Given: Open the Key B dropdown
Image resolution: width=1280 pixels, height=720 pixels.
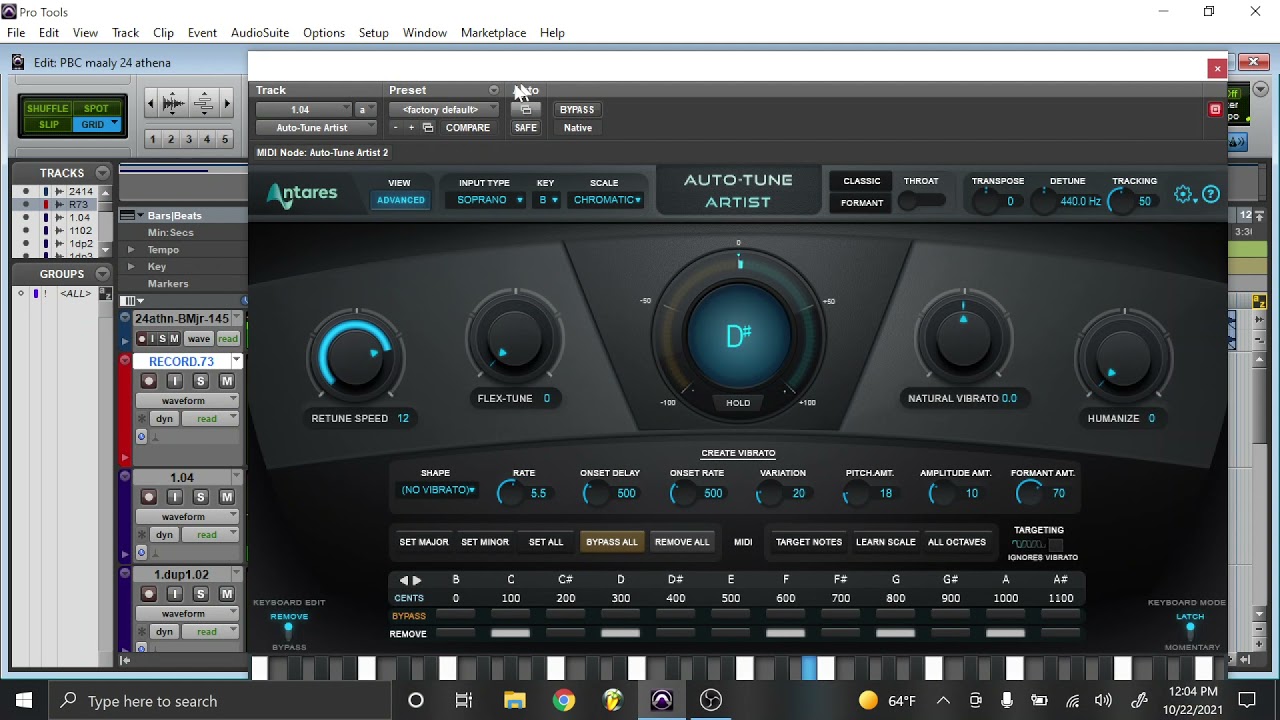Looking at the screenshot, I should click(x=547, y=200).
